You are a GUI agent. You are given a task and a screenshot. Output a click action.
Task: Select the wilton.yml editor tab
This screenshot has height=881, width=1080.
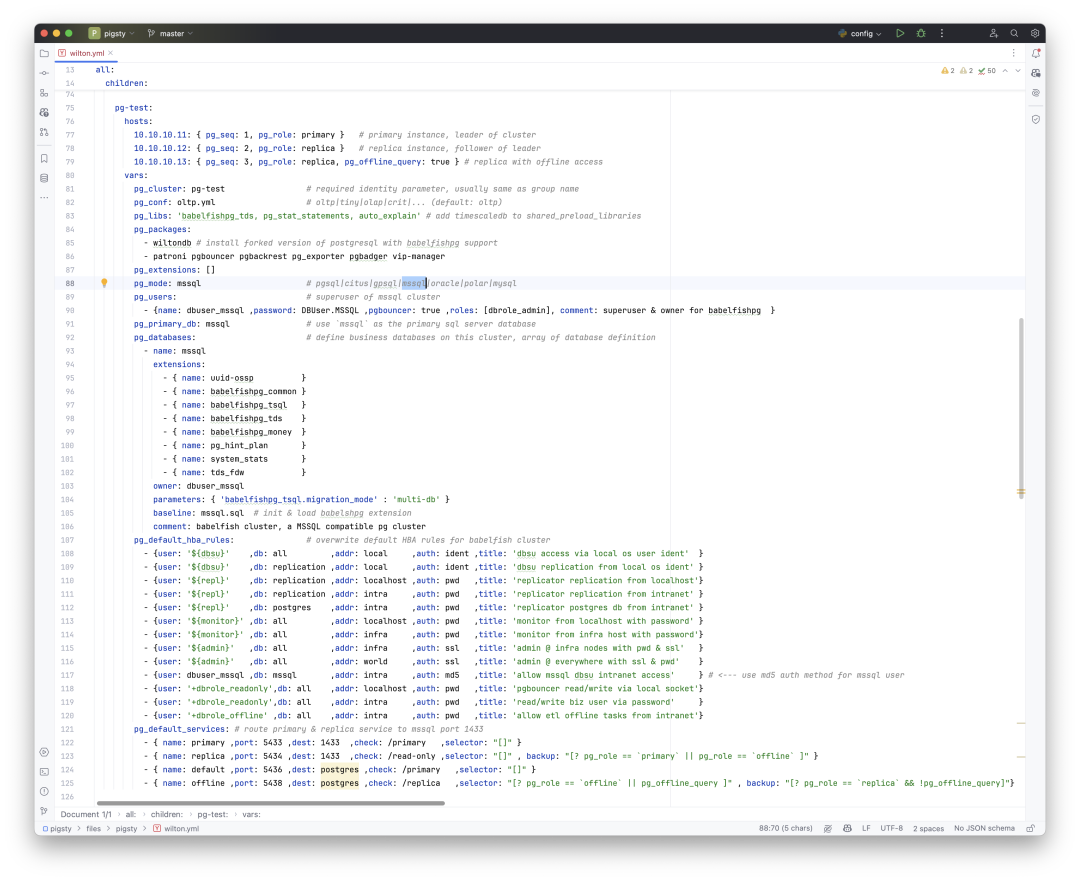(86, 53)
